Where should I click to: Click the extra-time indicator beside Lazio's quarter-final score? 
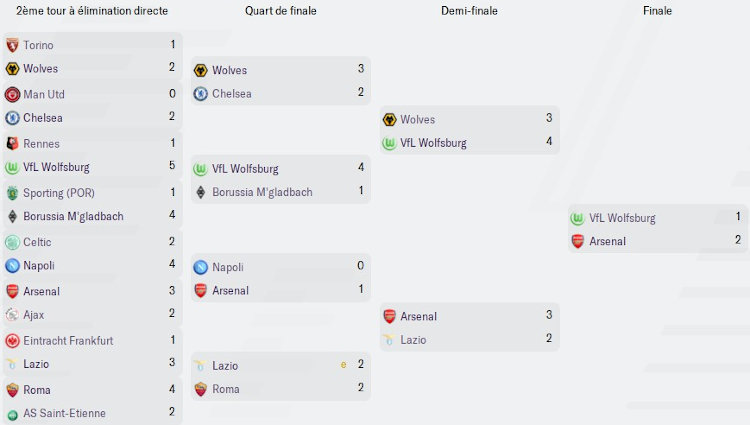coord(344,365)
